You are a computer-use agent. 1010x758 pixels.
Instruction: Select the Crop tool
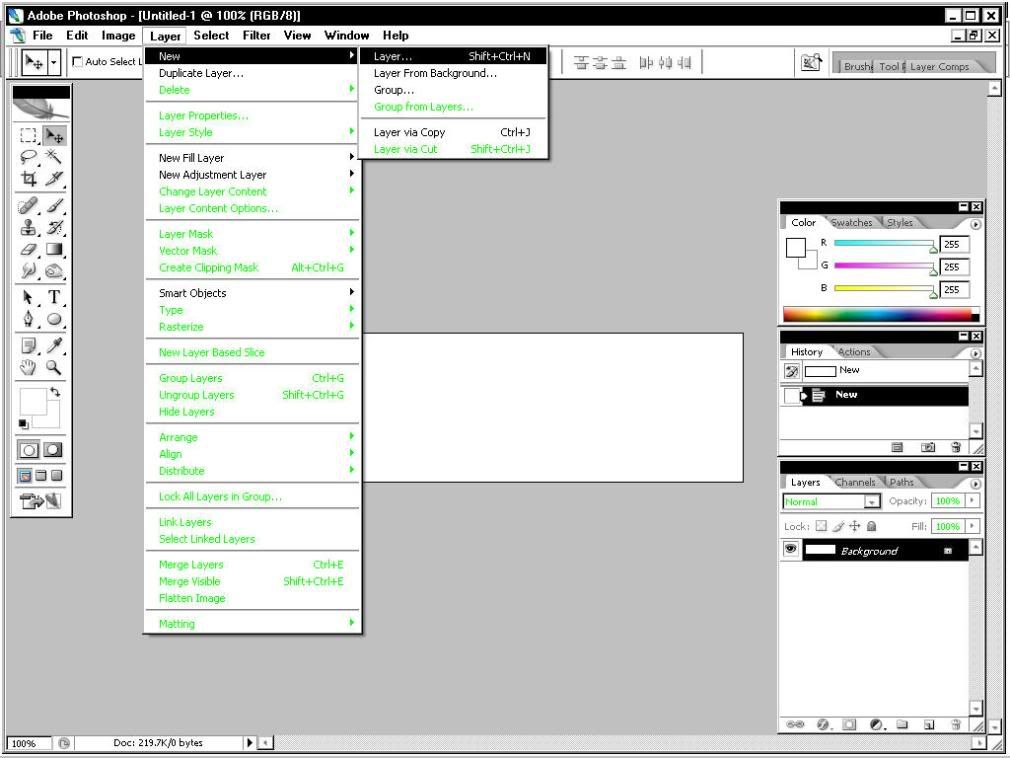coord(28,178)
